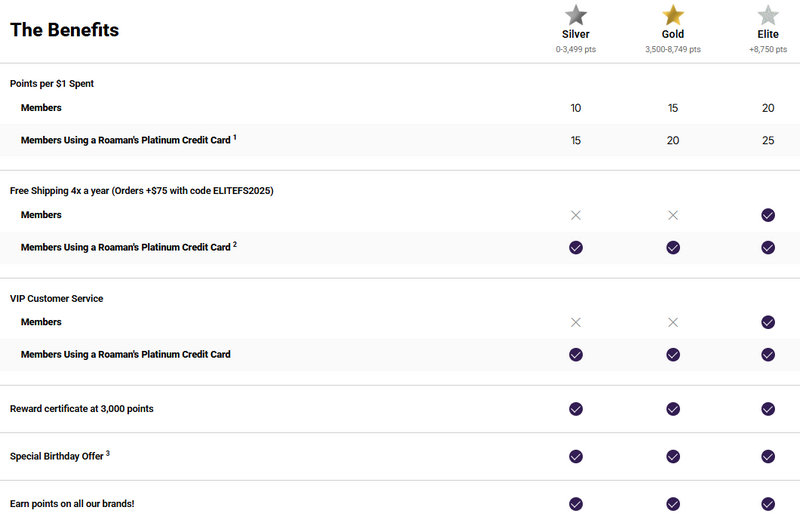Image resolution: width=800 pixels, height=520 pixels.
Task: Click Gold X mark for Free Shipping Members
Action: click(673, 215)
